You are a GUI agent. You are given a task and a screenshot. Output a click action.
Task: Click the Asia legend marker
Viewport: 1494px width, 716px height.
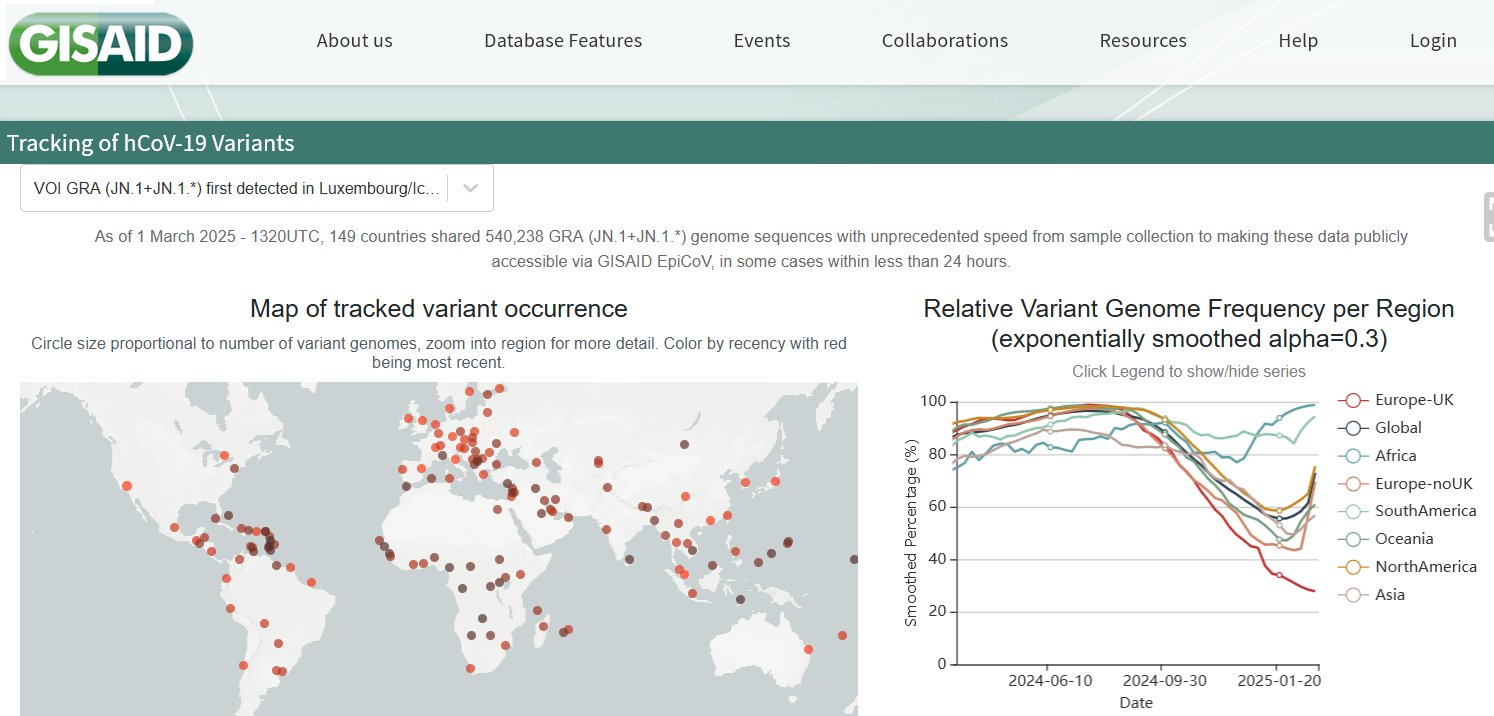pos(1353,595)
